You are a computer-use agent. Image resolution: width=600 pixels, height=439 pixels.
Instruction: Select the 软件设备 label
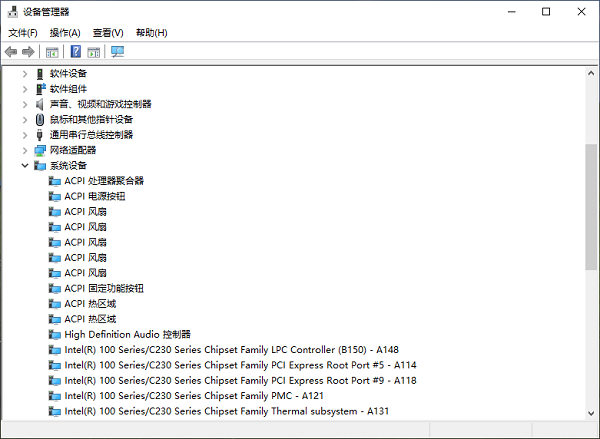68,73
